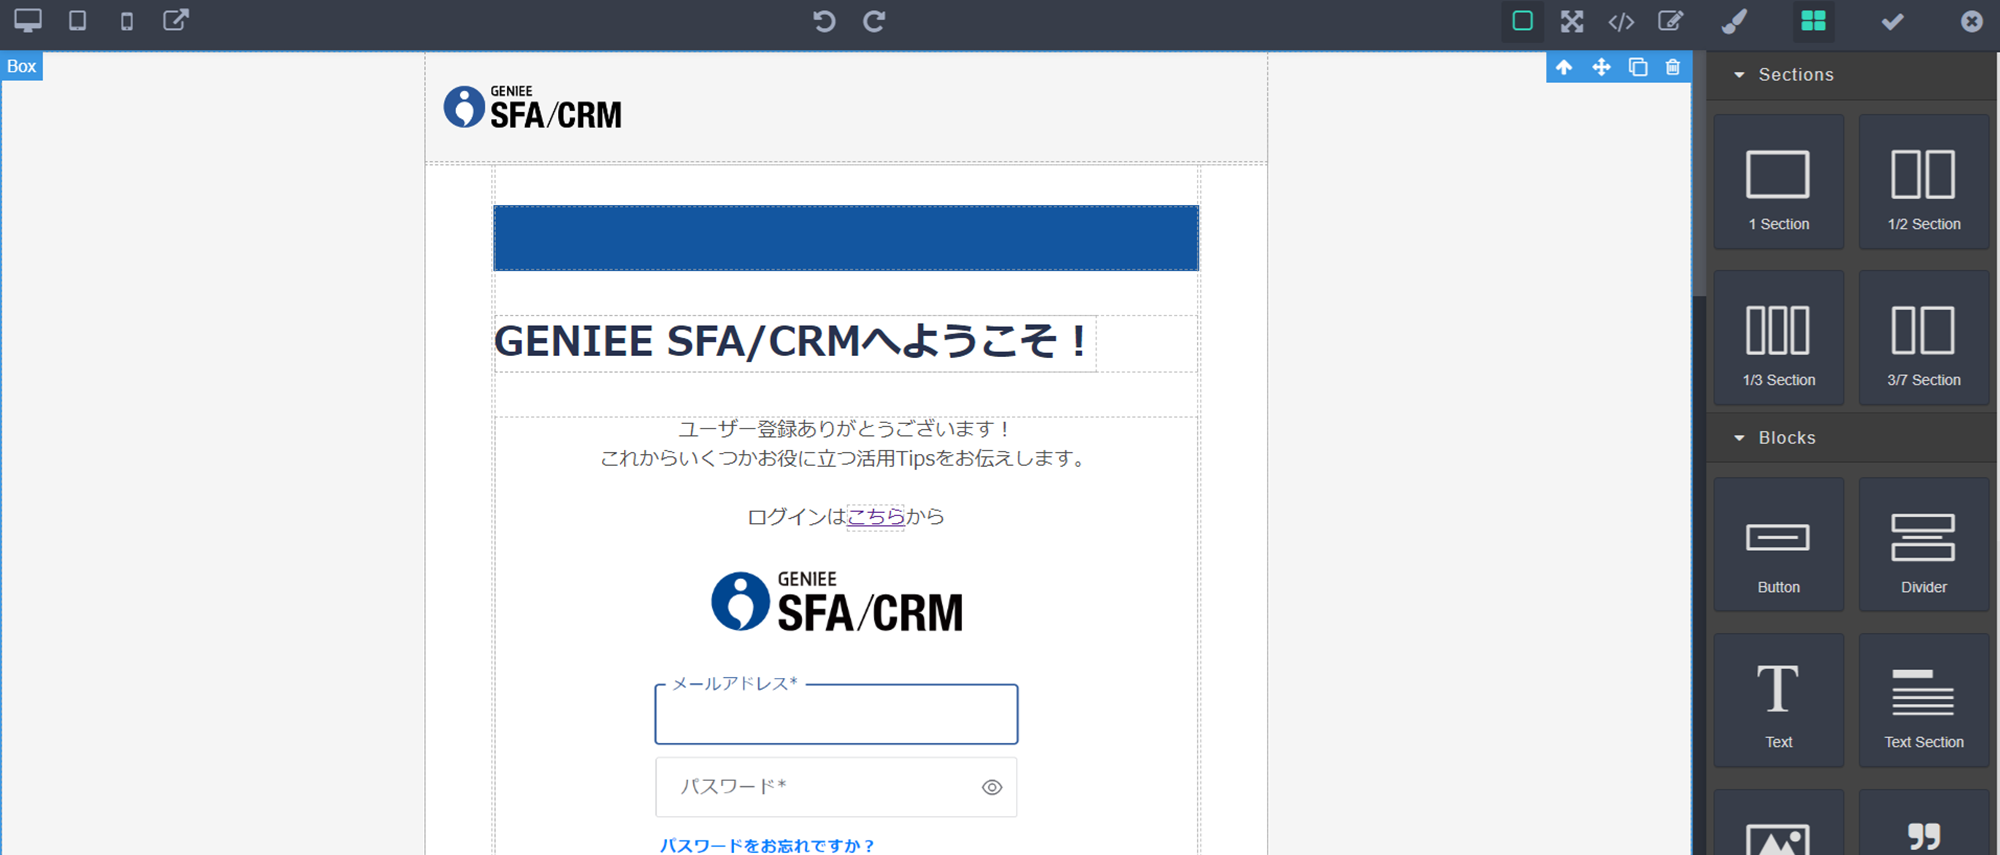Select the これからいくつかお役に立つ活用Tips text line
The width and height of the screenshot is (2000, 855).
846,459
